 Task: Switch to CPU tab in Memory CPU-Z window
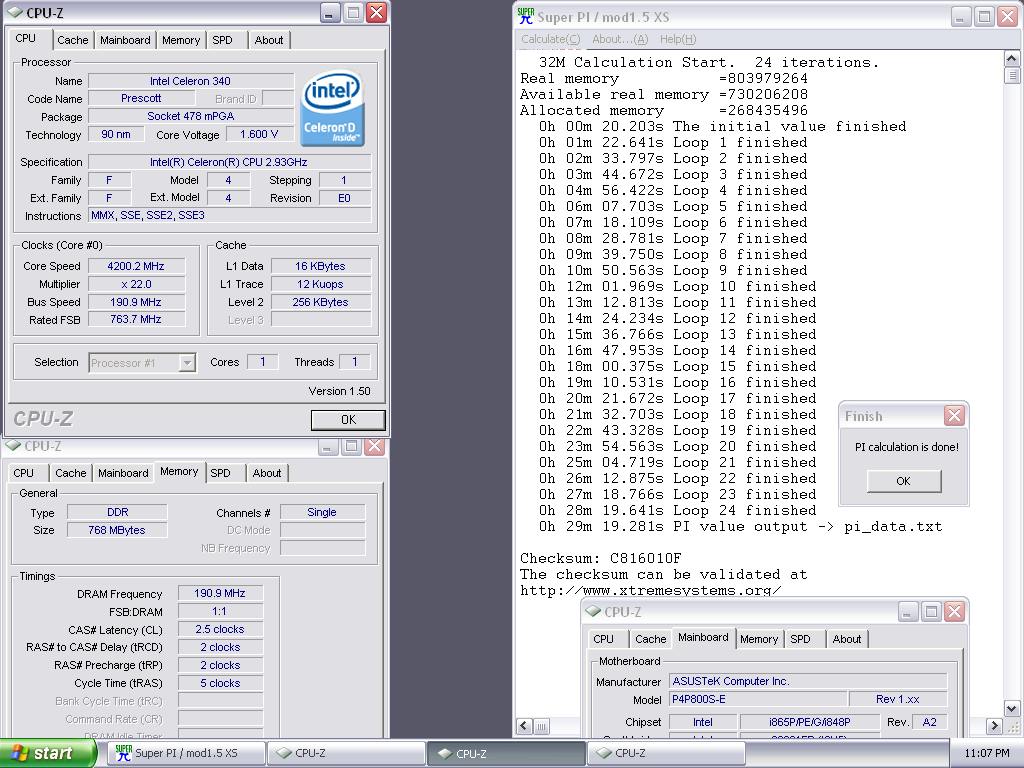click(x=24, y=473)
